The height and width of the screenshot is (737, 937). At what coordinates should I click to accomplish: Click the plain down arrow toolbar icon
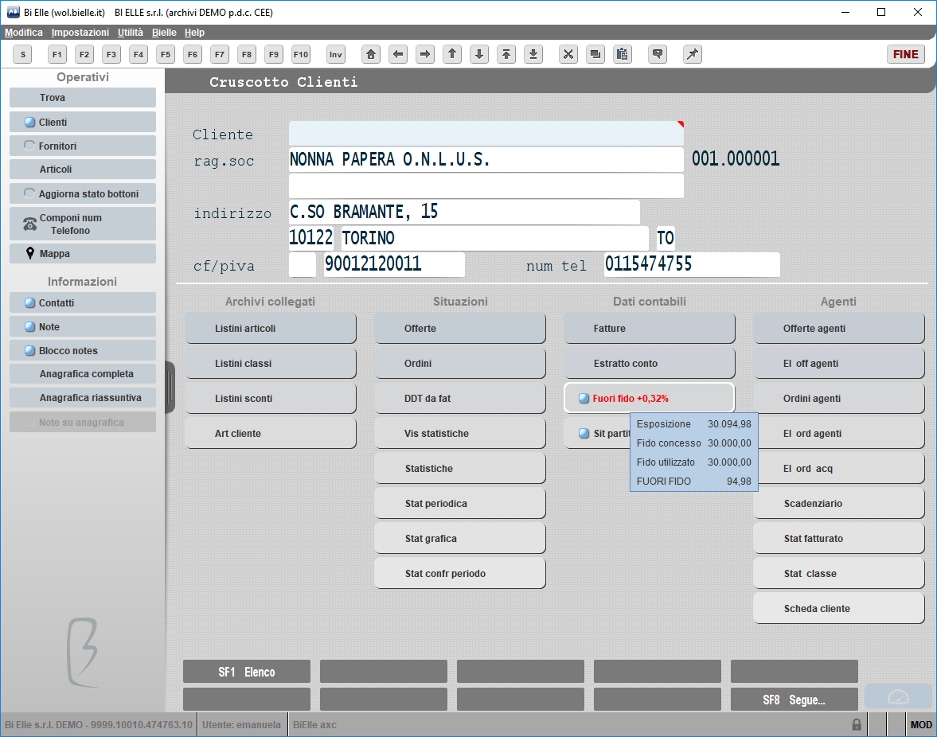coord(479,54)
